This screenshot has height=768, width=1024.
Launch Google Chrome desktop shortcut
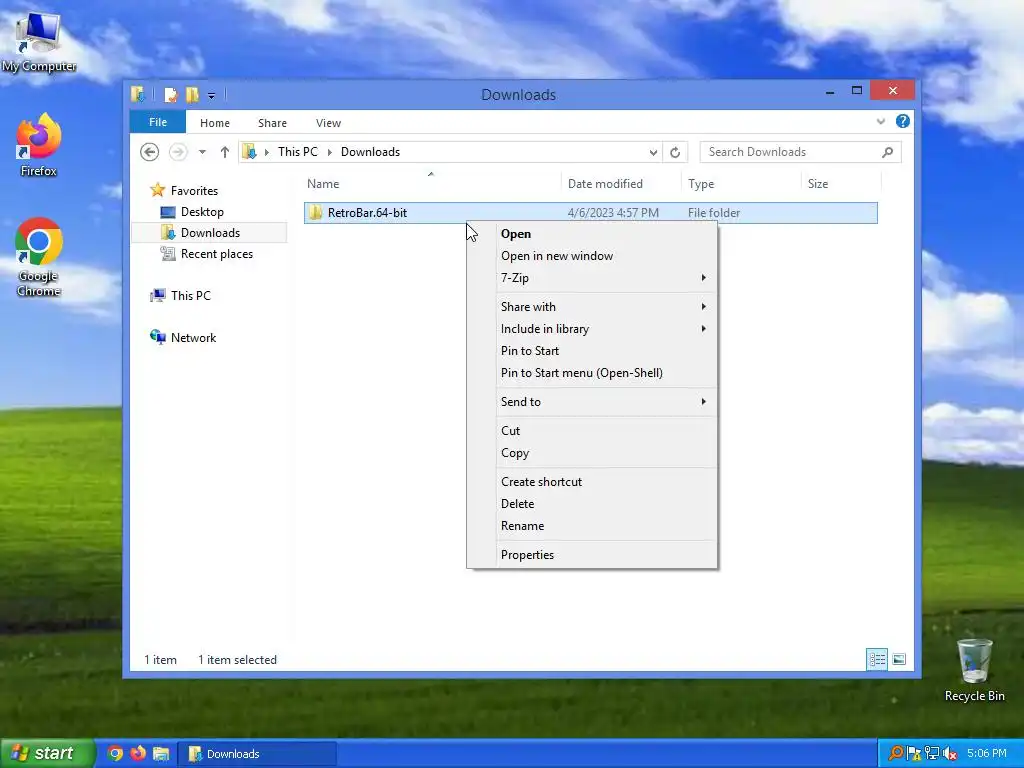coord(39,257)
